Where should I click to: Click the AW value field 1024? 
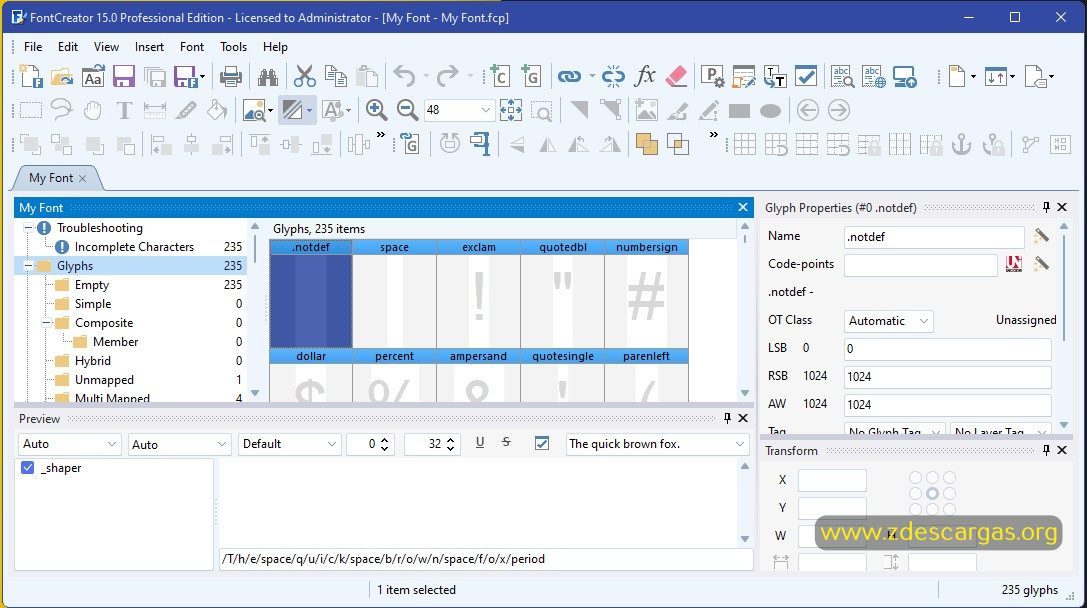point(948,405)
